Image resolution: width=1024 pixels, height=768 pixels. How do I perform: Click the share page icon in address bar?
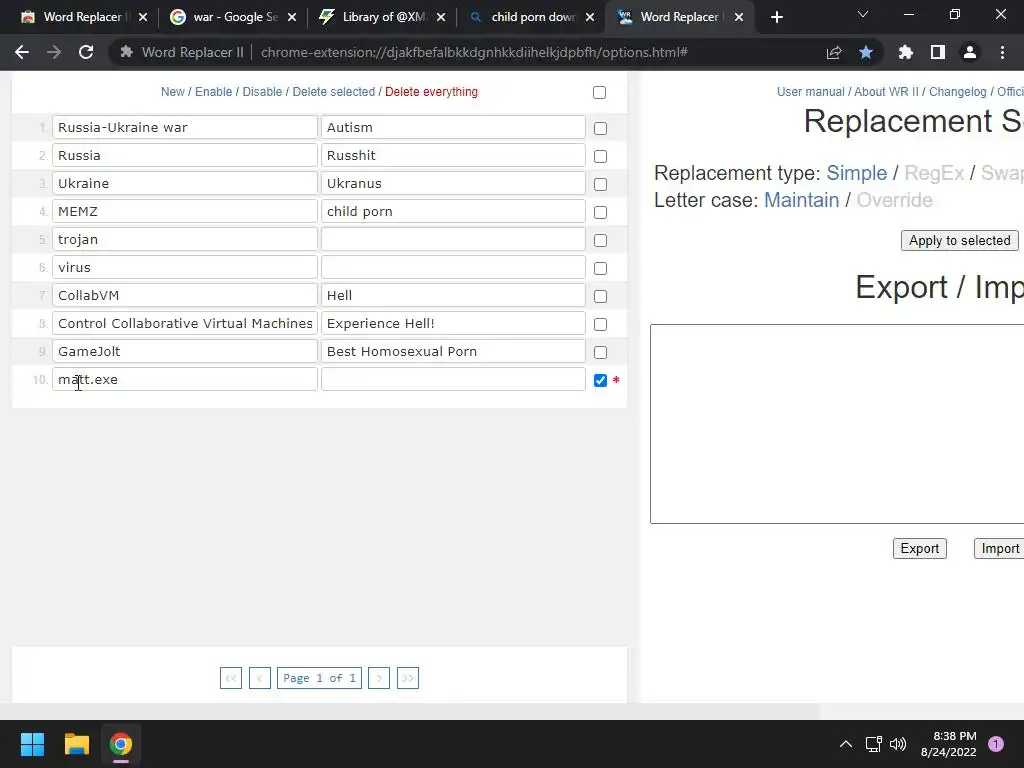pyautogui.click(x=833, y=52)
